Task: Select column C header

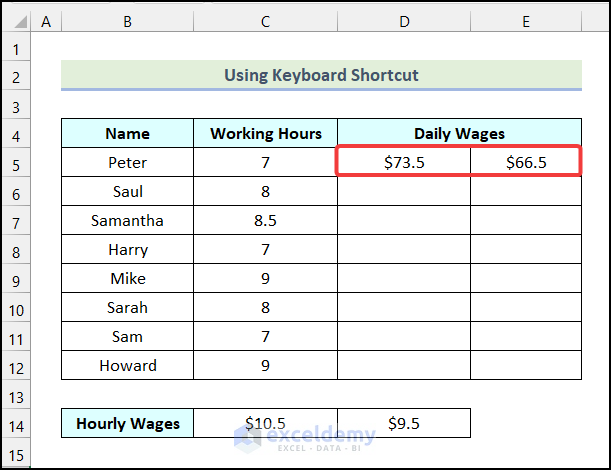Action: coord(265,21)
